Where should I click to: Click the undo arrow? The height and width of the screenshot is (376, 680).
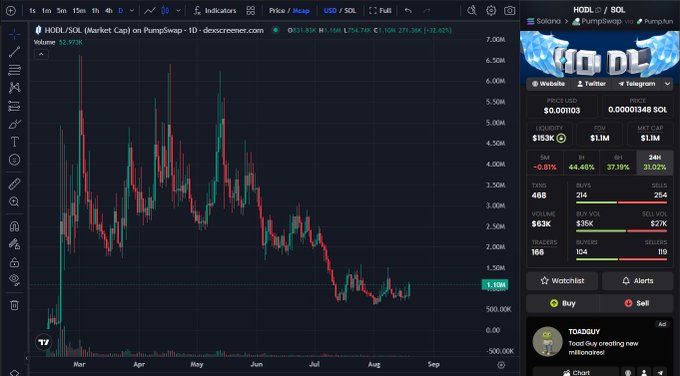coord(408,10)
